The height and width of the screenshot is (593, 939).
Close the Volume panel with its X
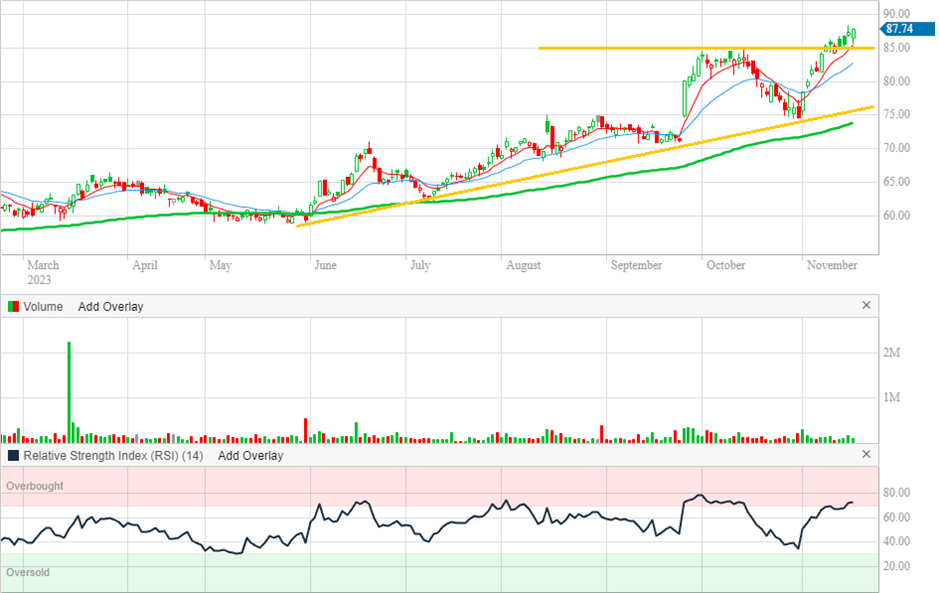(866, 306)
